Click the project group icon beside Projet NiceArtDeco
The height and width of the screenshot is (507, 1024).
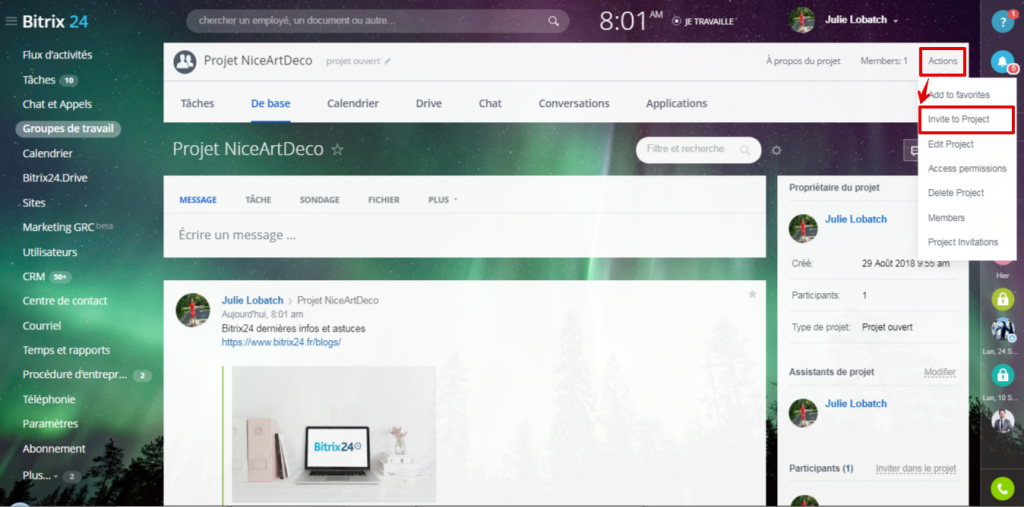coord(185,61)
